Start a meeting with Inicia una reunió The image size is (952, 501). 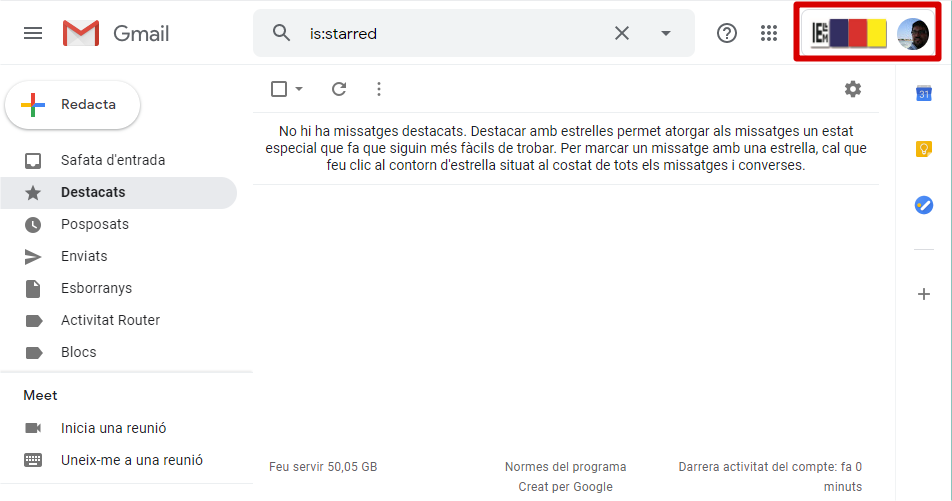click(113, 428)
